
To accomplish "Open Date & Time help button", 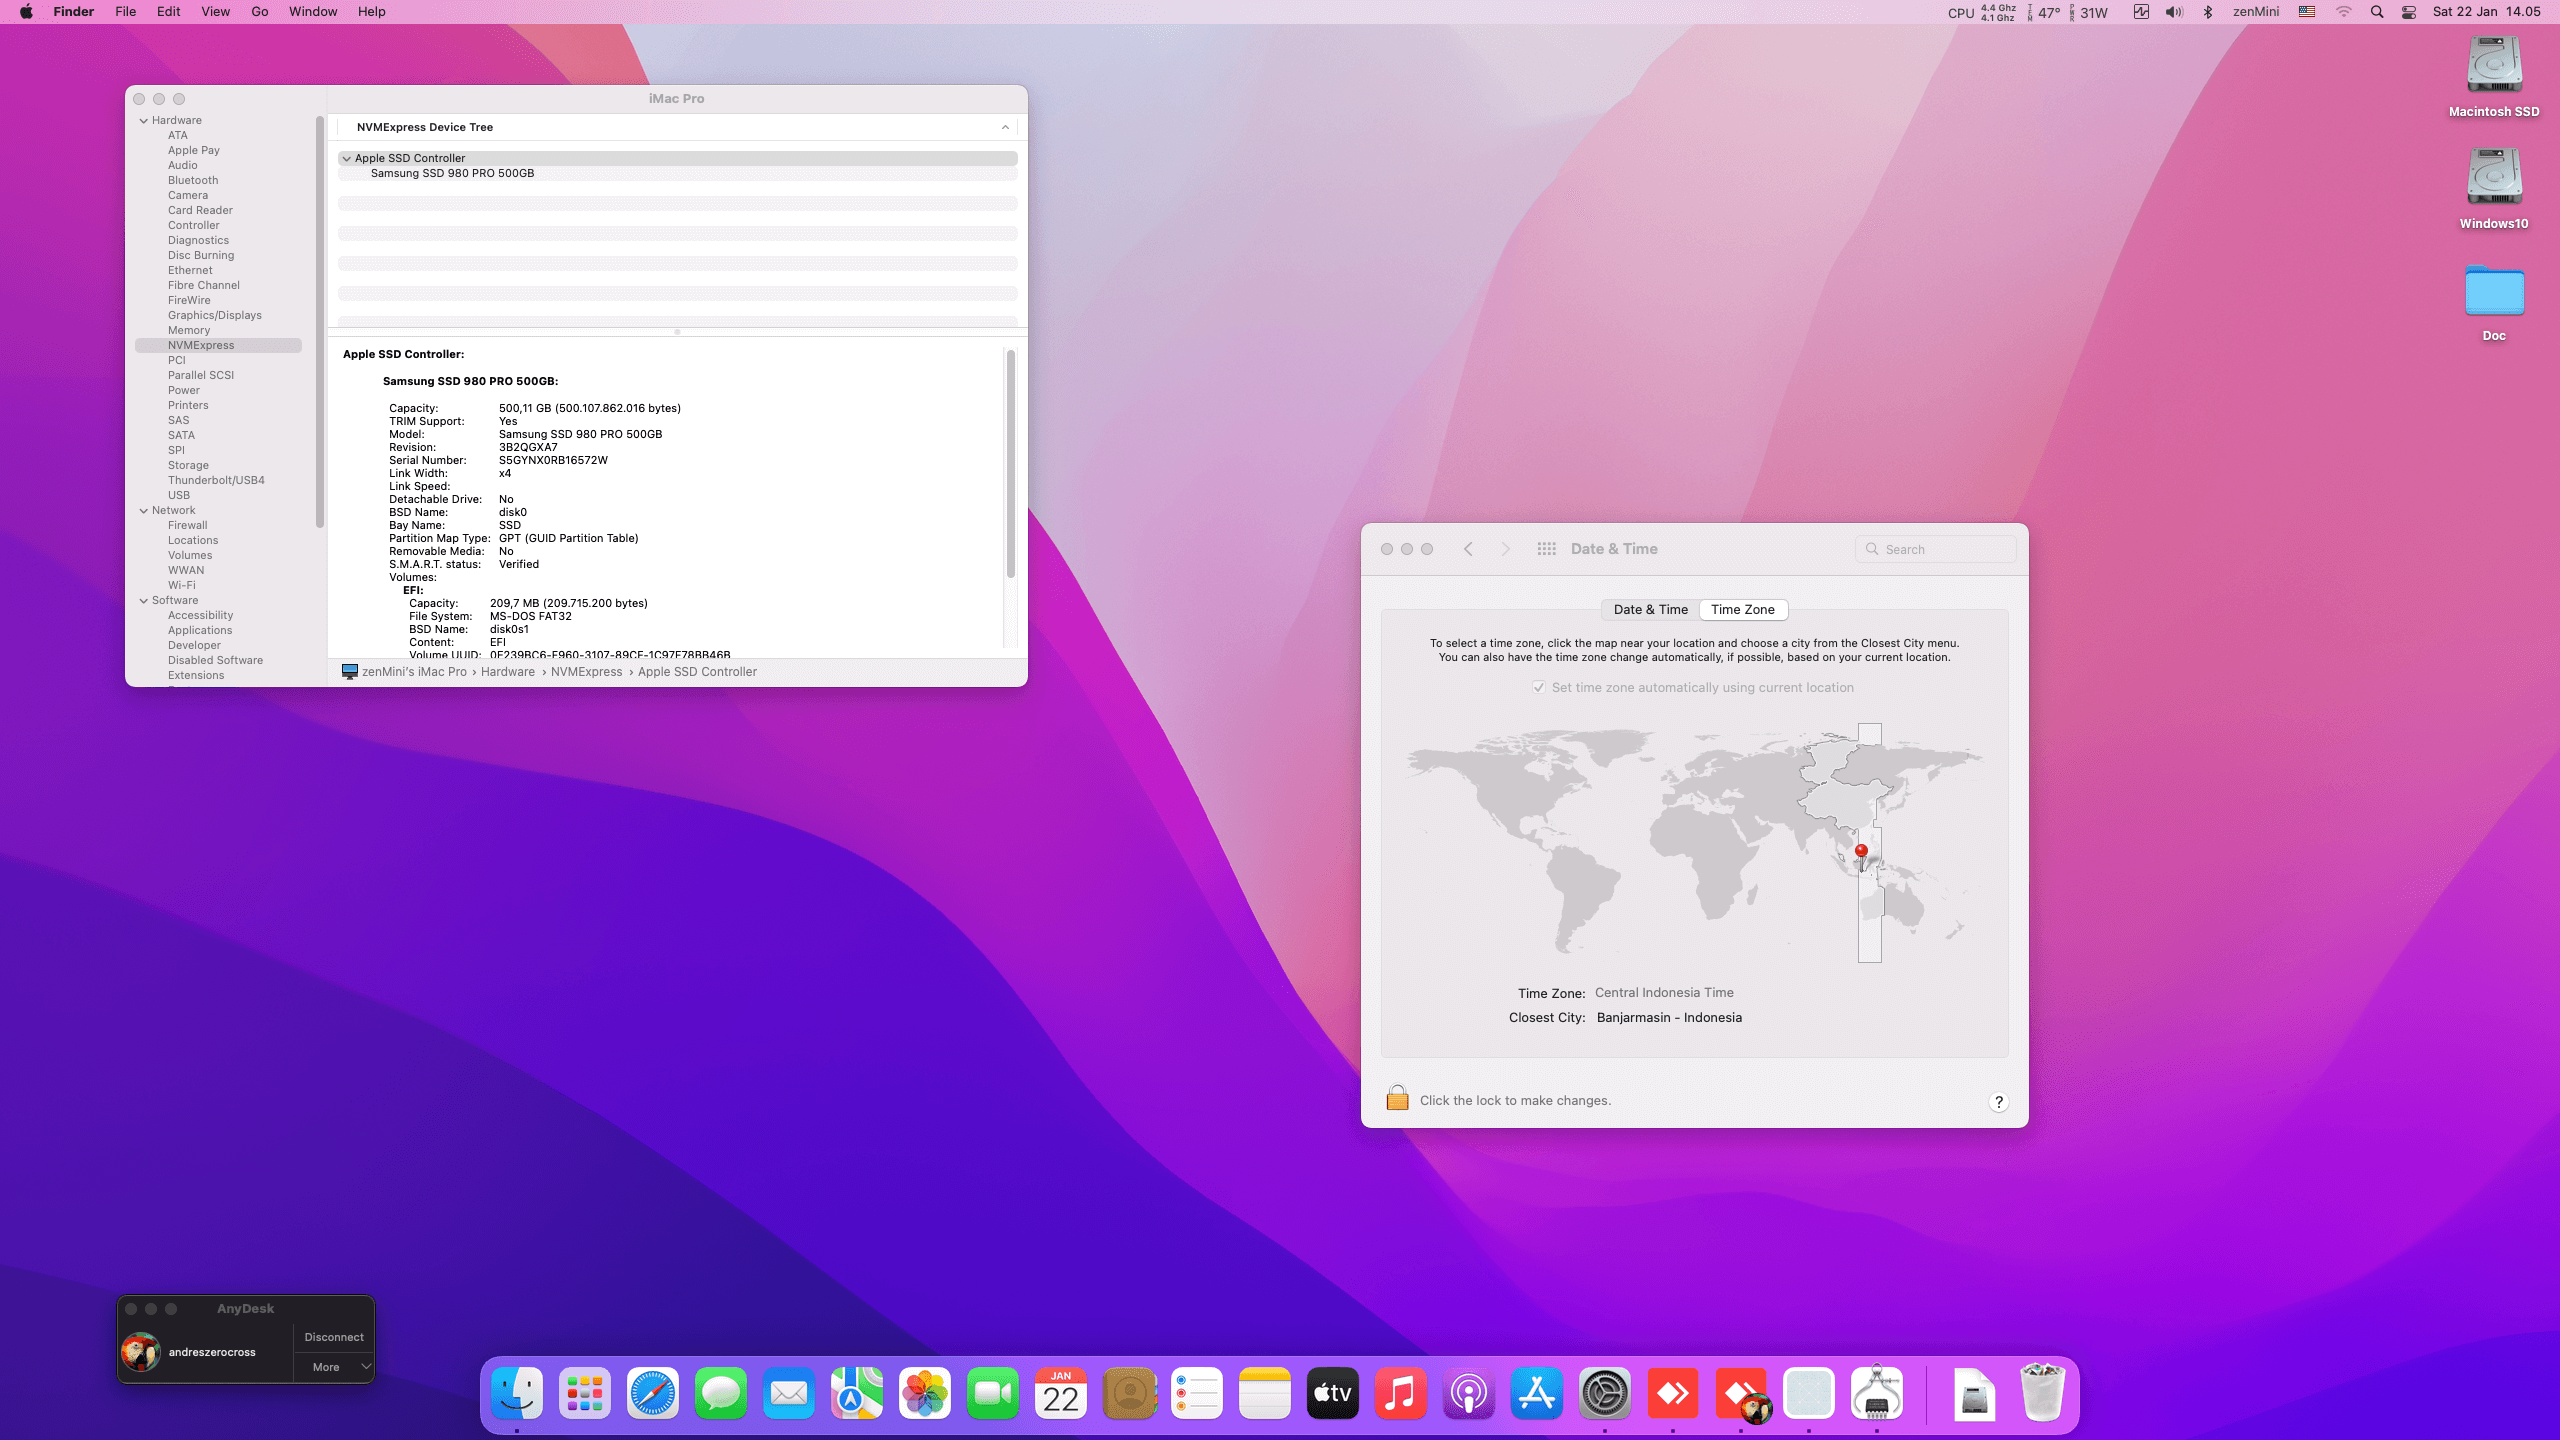I will 1999,1102.
